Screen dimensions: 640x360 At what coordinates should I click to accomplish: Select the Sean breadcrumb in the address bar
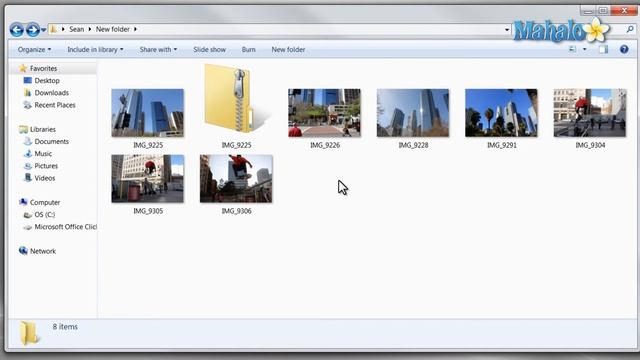click(x=76, y=29)
